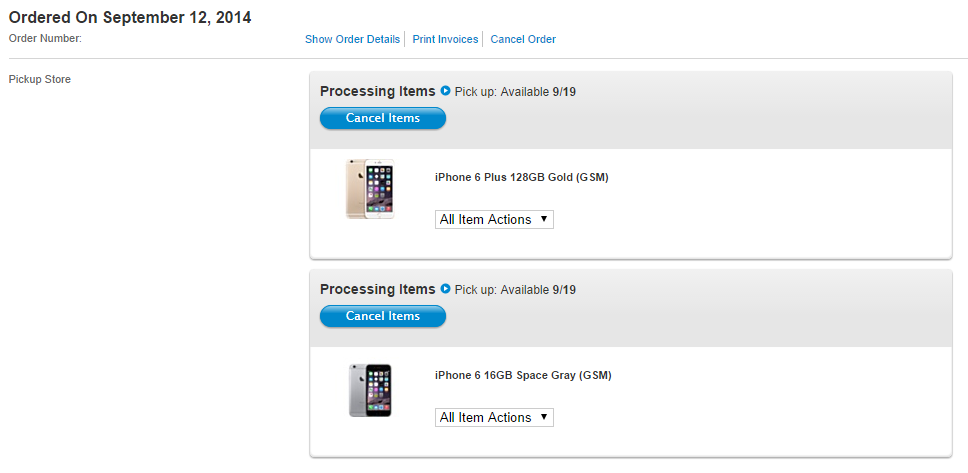Click the iPhone 6 Plus 128GB Gold (GSM) title

click(x=521, y=177)
